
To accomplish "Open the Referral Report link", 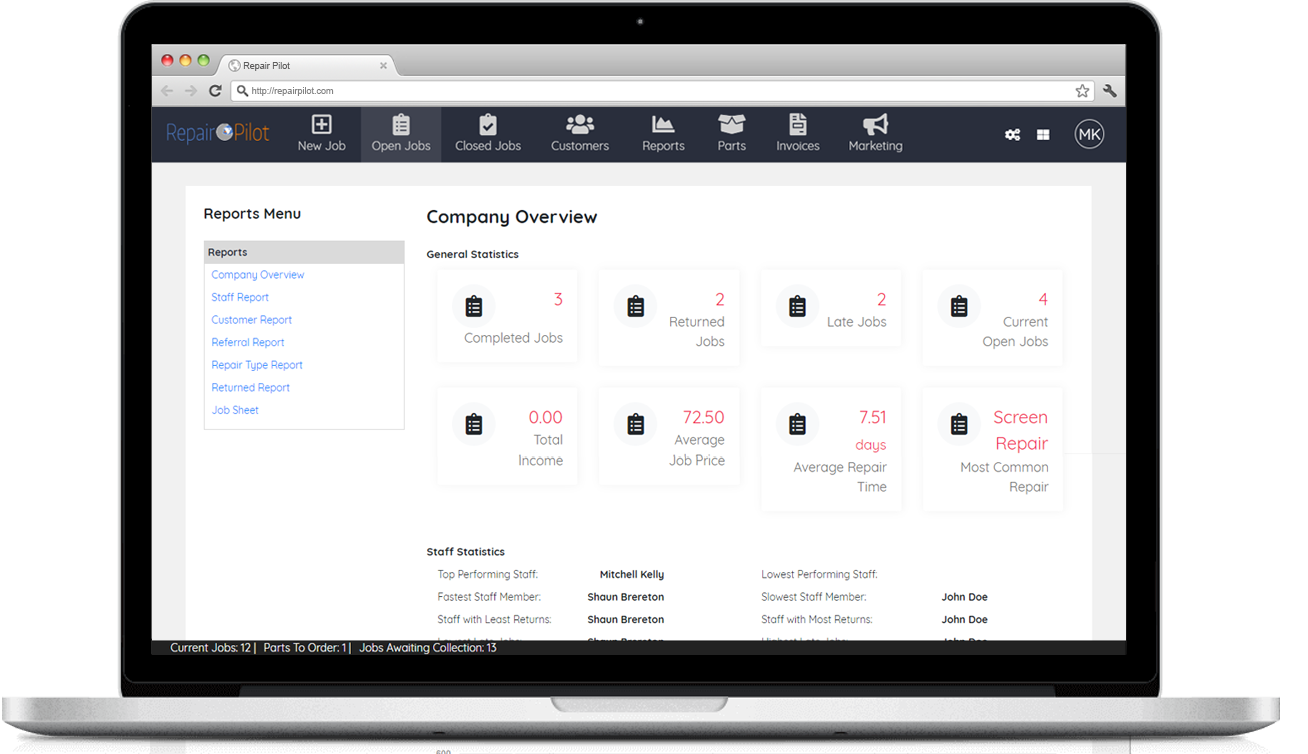I will 248,342.
